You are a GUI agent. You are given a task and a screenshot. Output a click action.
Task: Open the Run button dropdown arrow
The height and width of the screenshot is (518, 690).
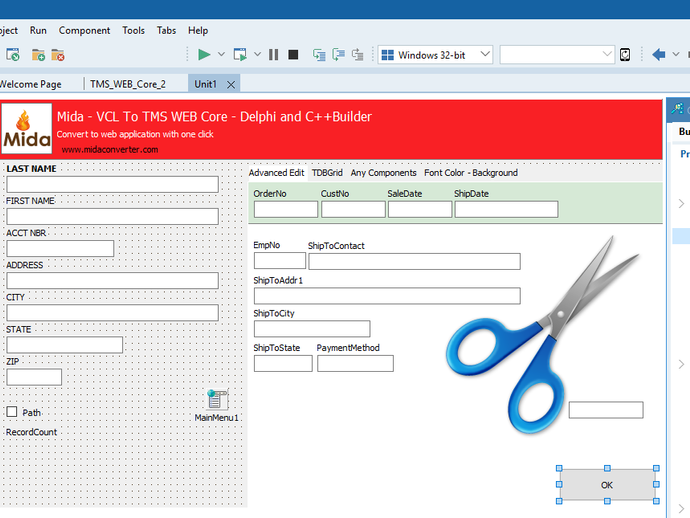[x=221, y=55]
